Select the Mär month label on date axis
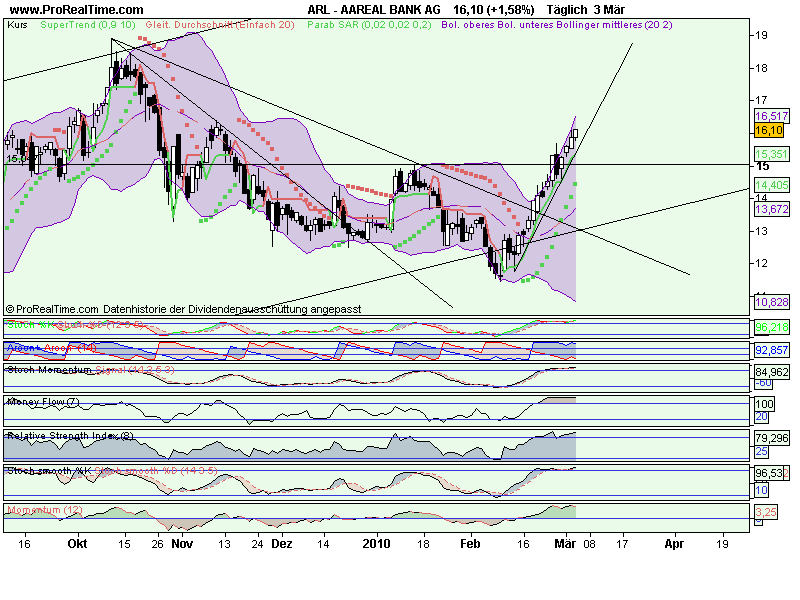The height and width of the screenshot is (600, 800). (565, 543)
